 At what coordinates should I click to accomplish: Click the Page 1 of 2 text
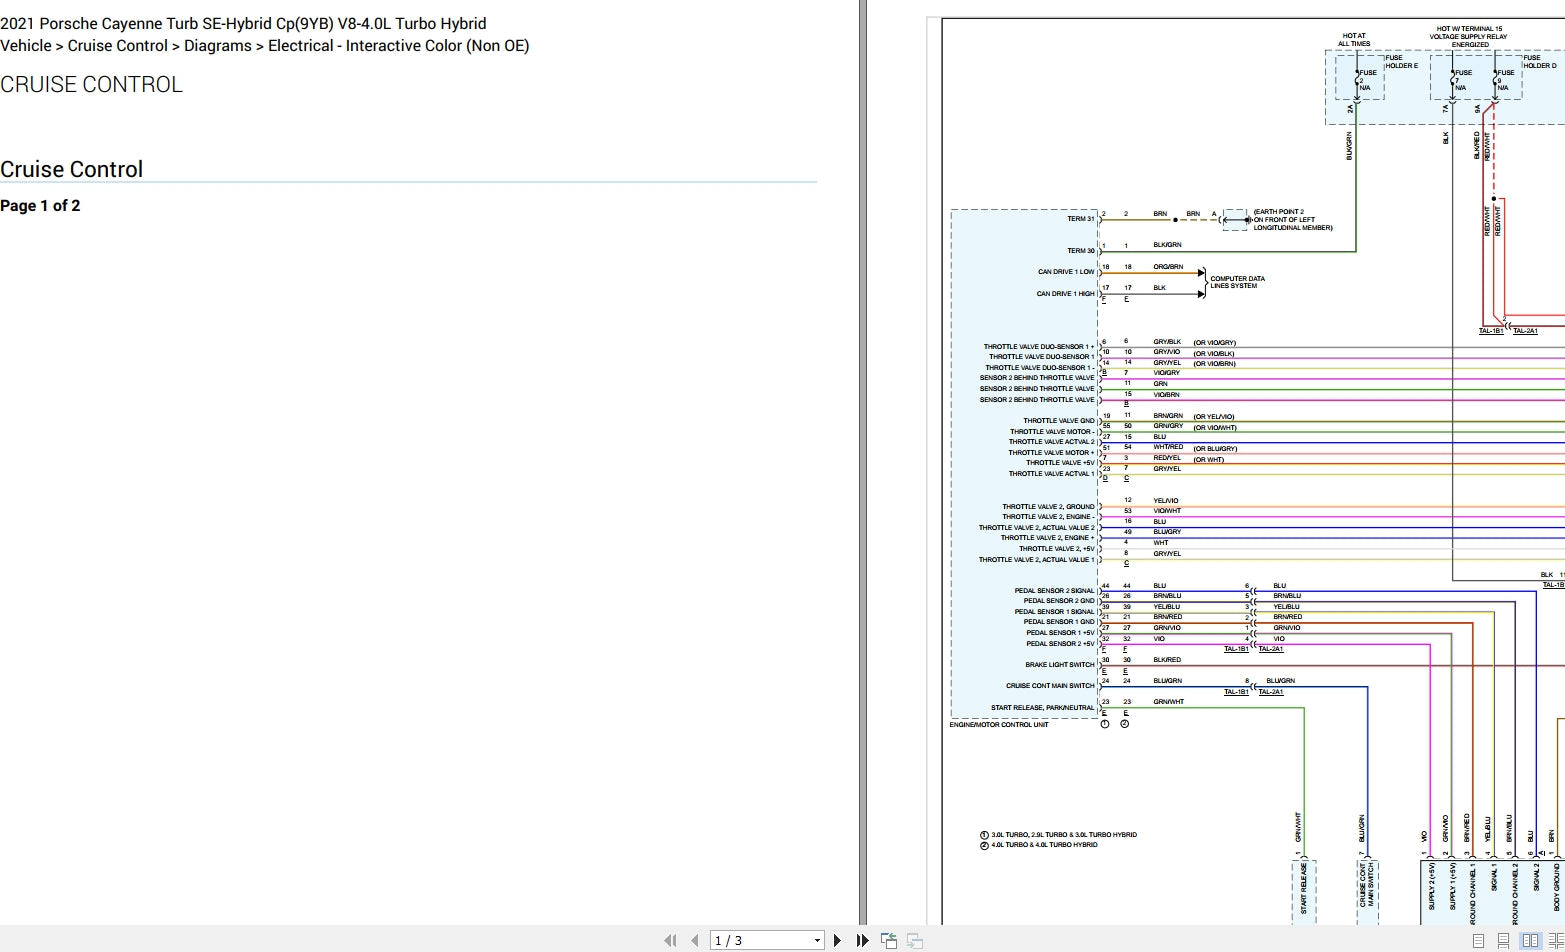tap(40, 206)
